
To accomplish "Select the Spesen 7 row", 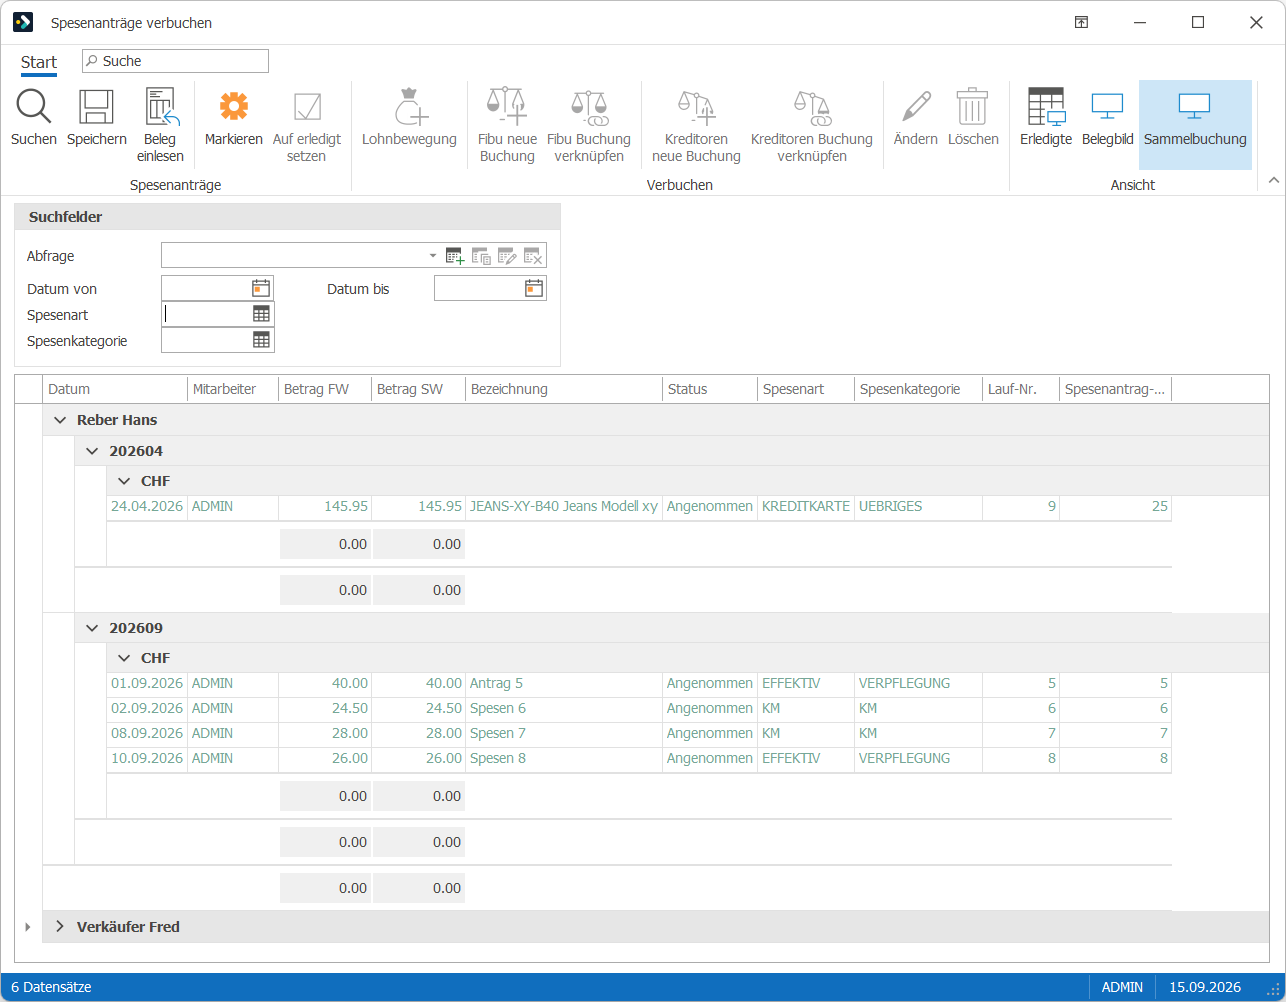I will pos(639,733).
